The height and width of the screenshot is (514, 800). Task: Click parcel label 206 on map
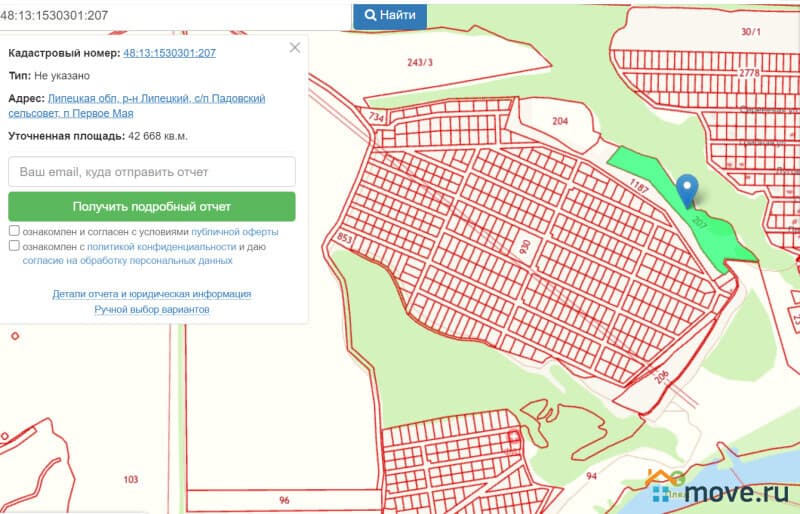661,377
